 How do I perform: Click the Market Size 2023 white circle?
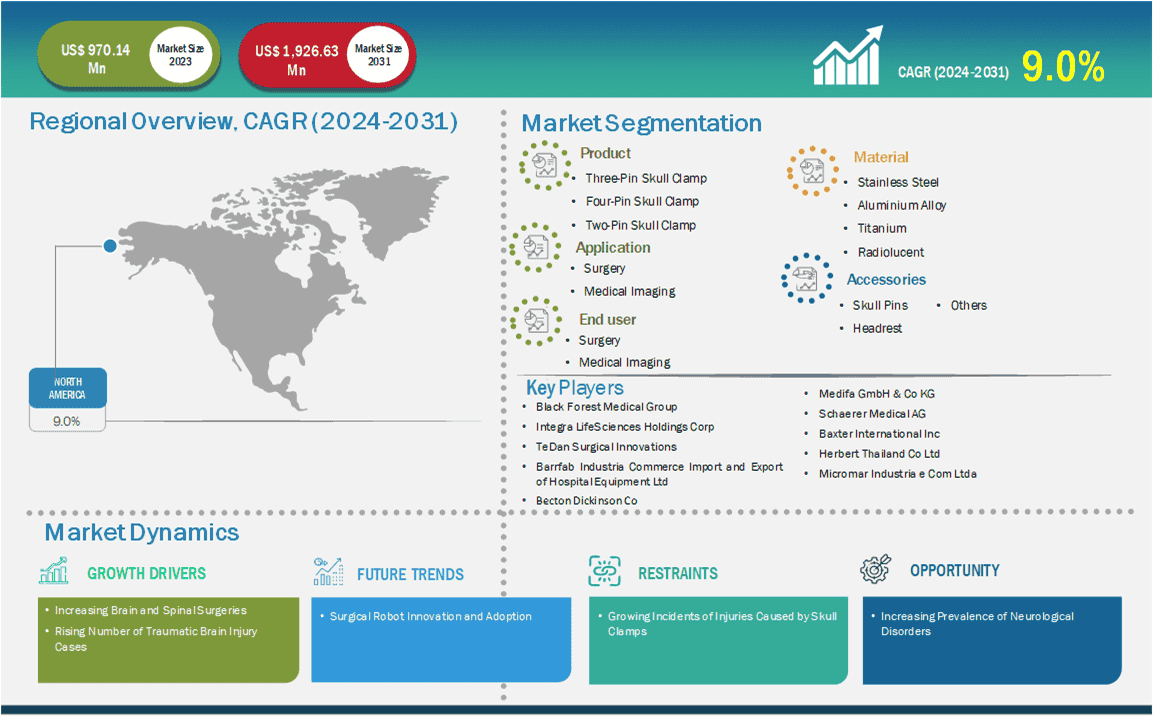click(180, 56)
